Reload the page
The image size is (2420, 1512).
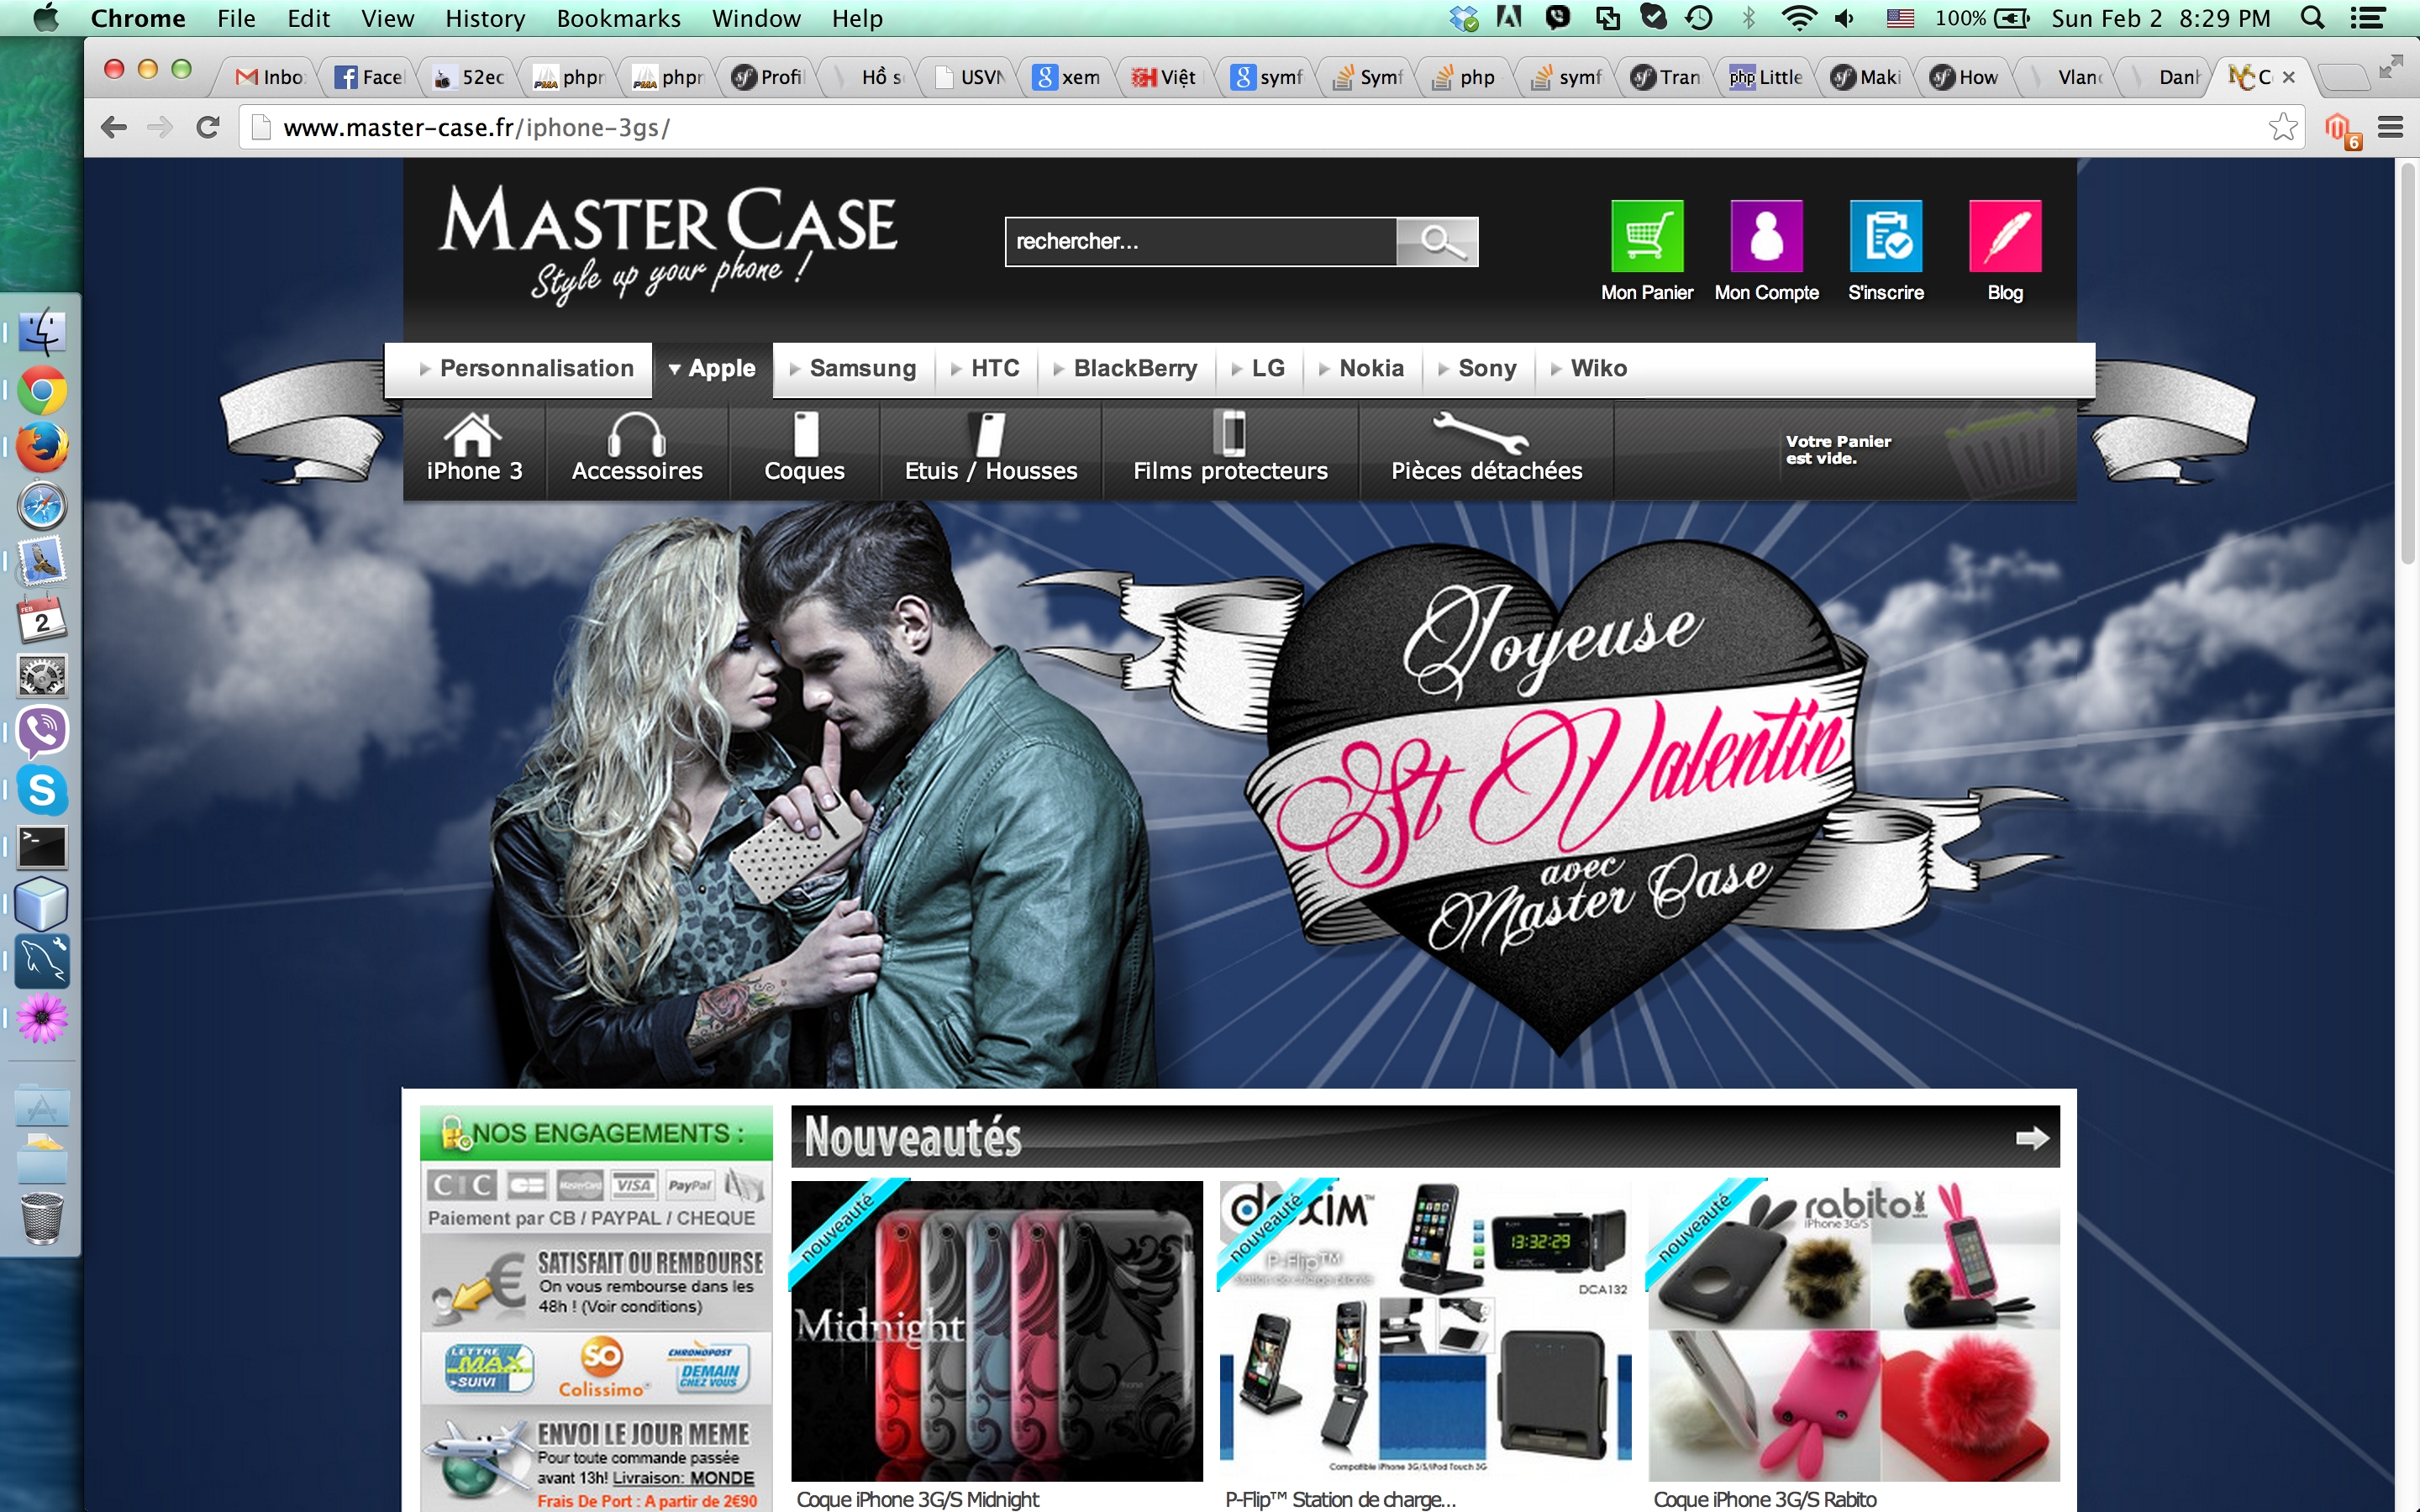point(208,127)
